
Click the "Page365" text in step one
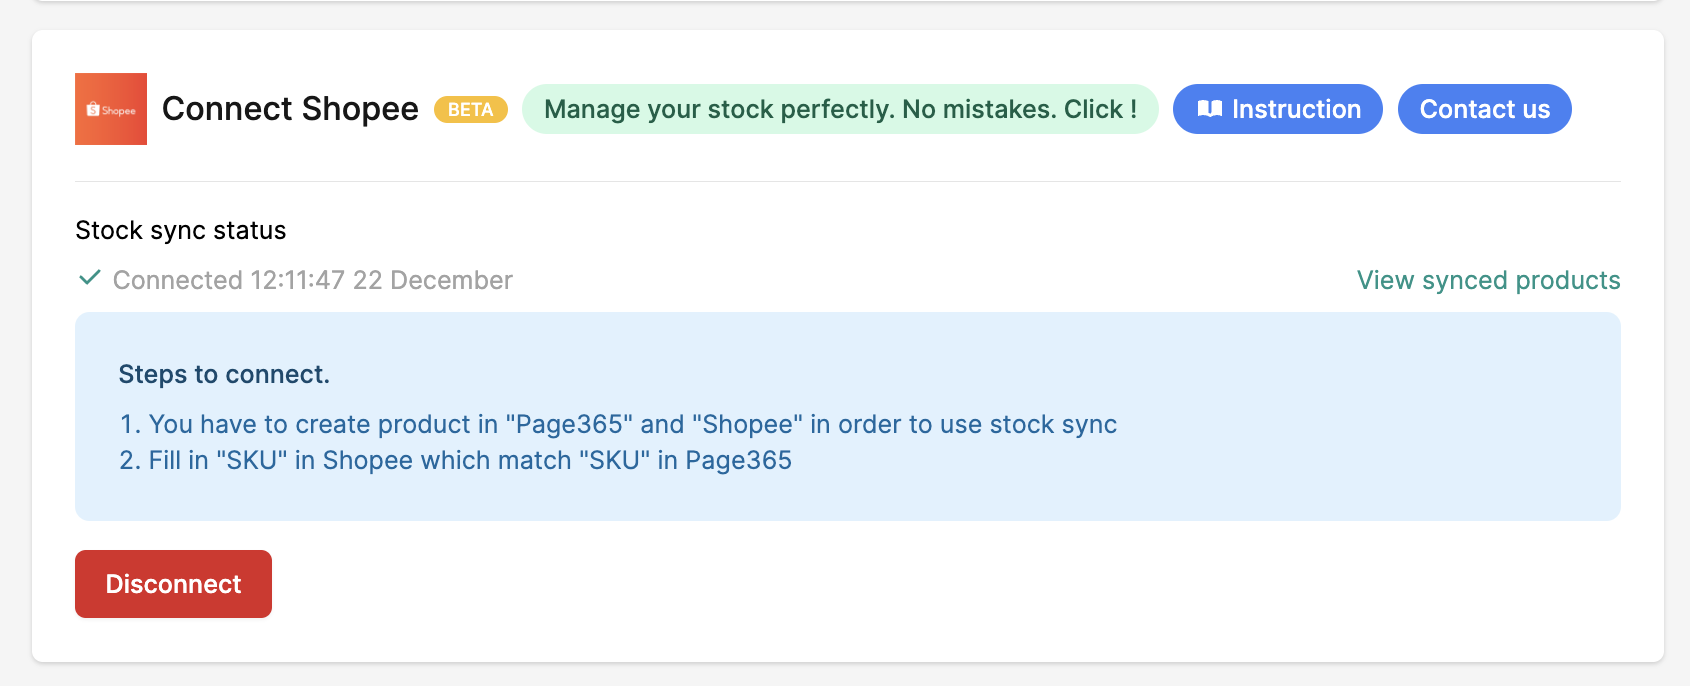(x=569, y=424)
